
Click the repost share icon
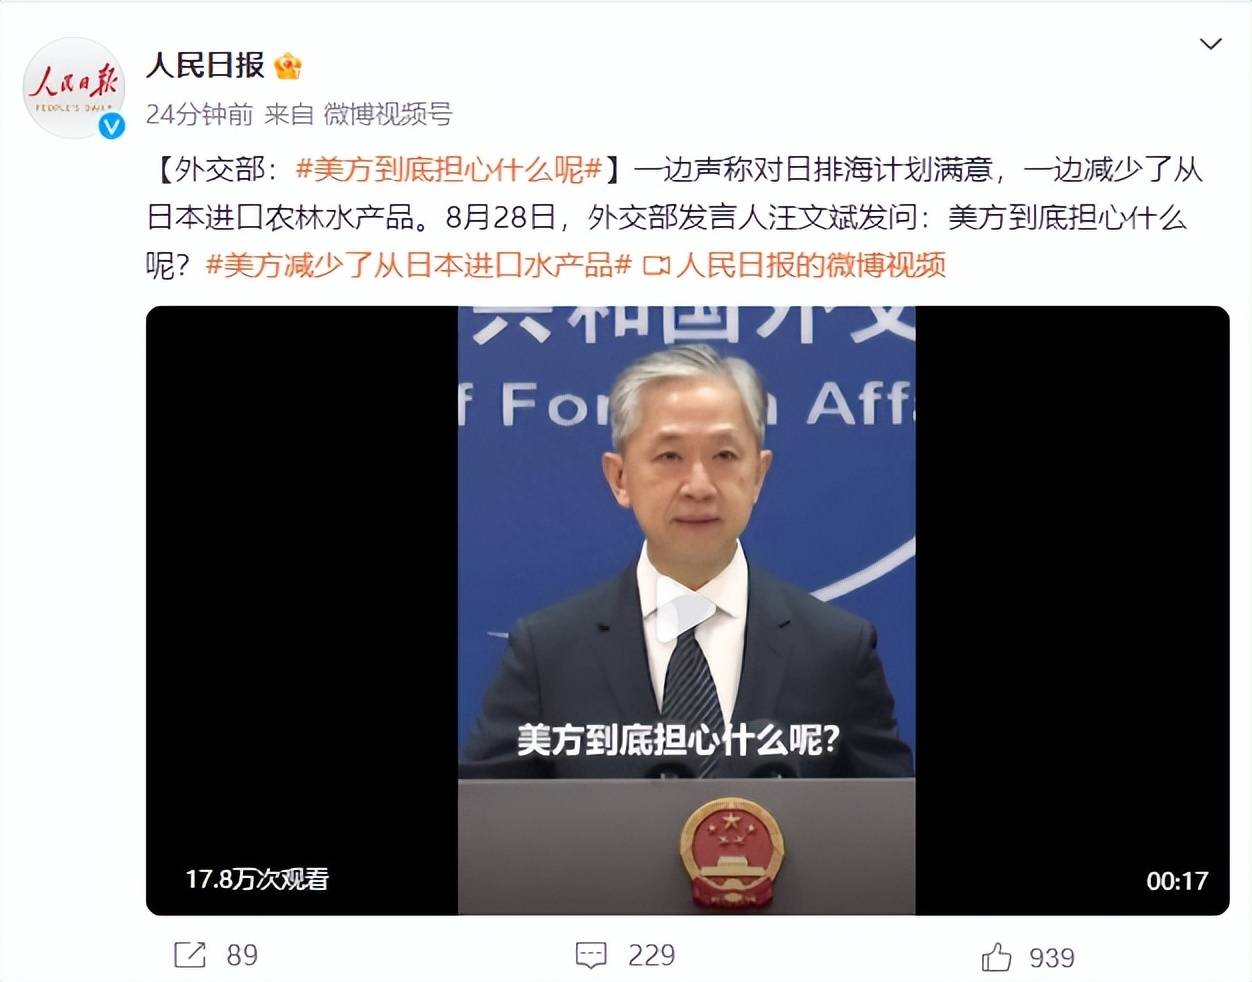coord(190,955)
